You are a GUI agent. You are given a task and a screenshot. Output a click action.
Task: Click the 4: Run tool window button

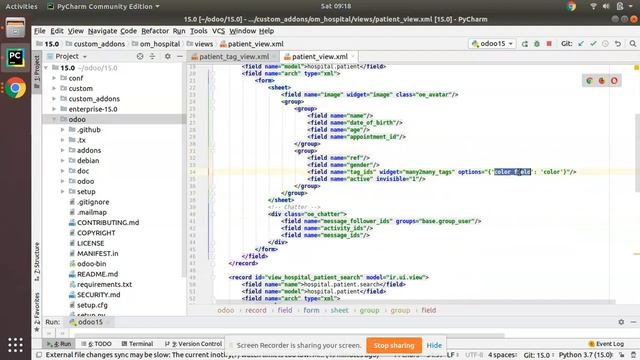tap(59, 344)
